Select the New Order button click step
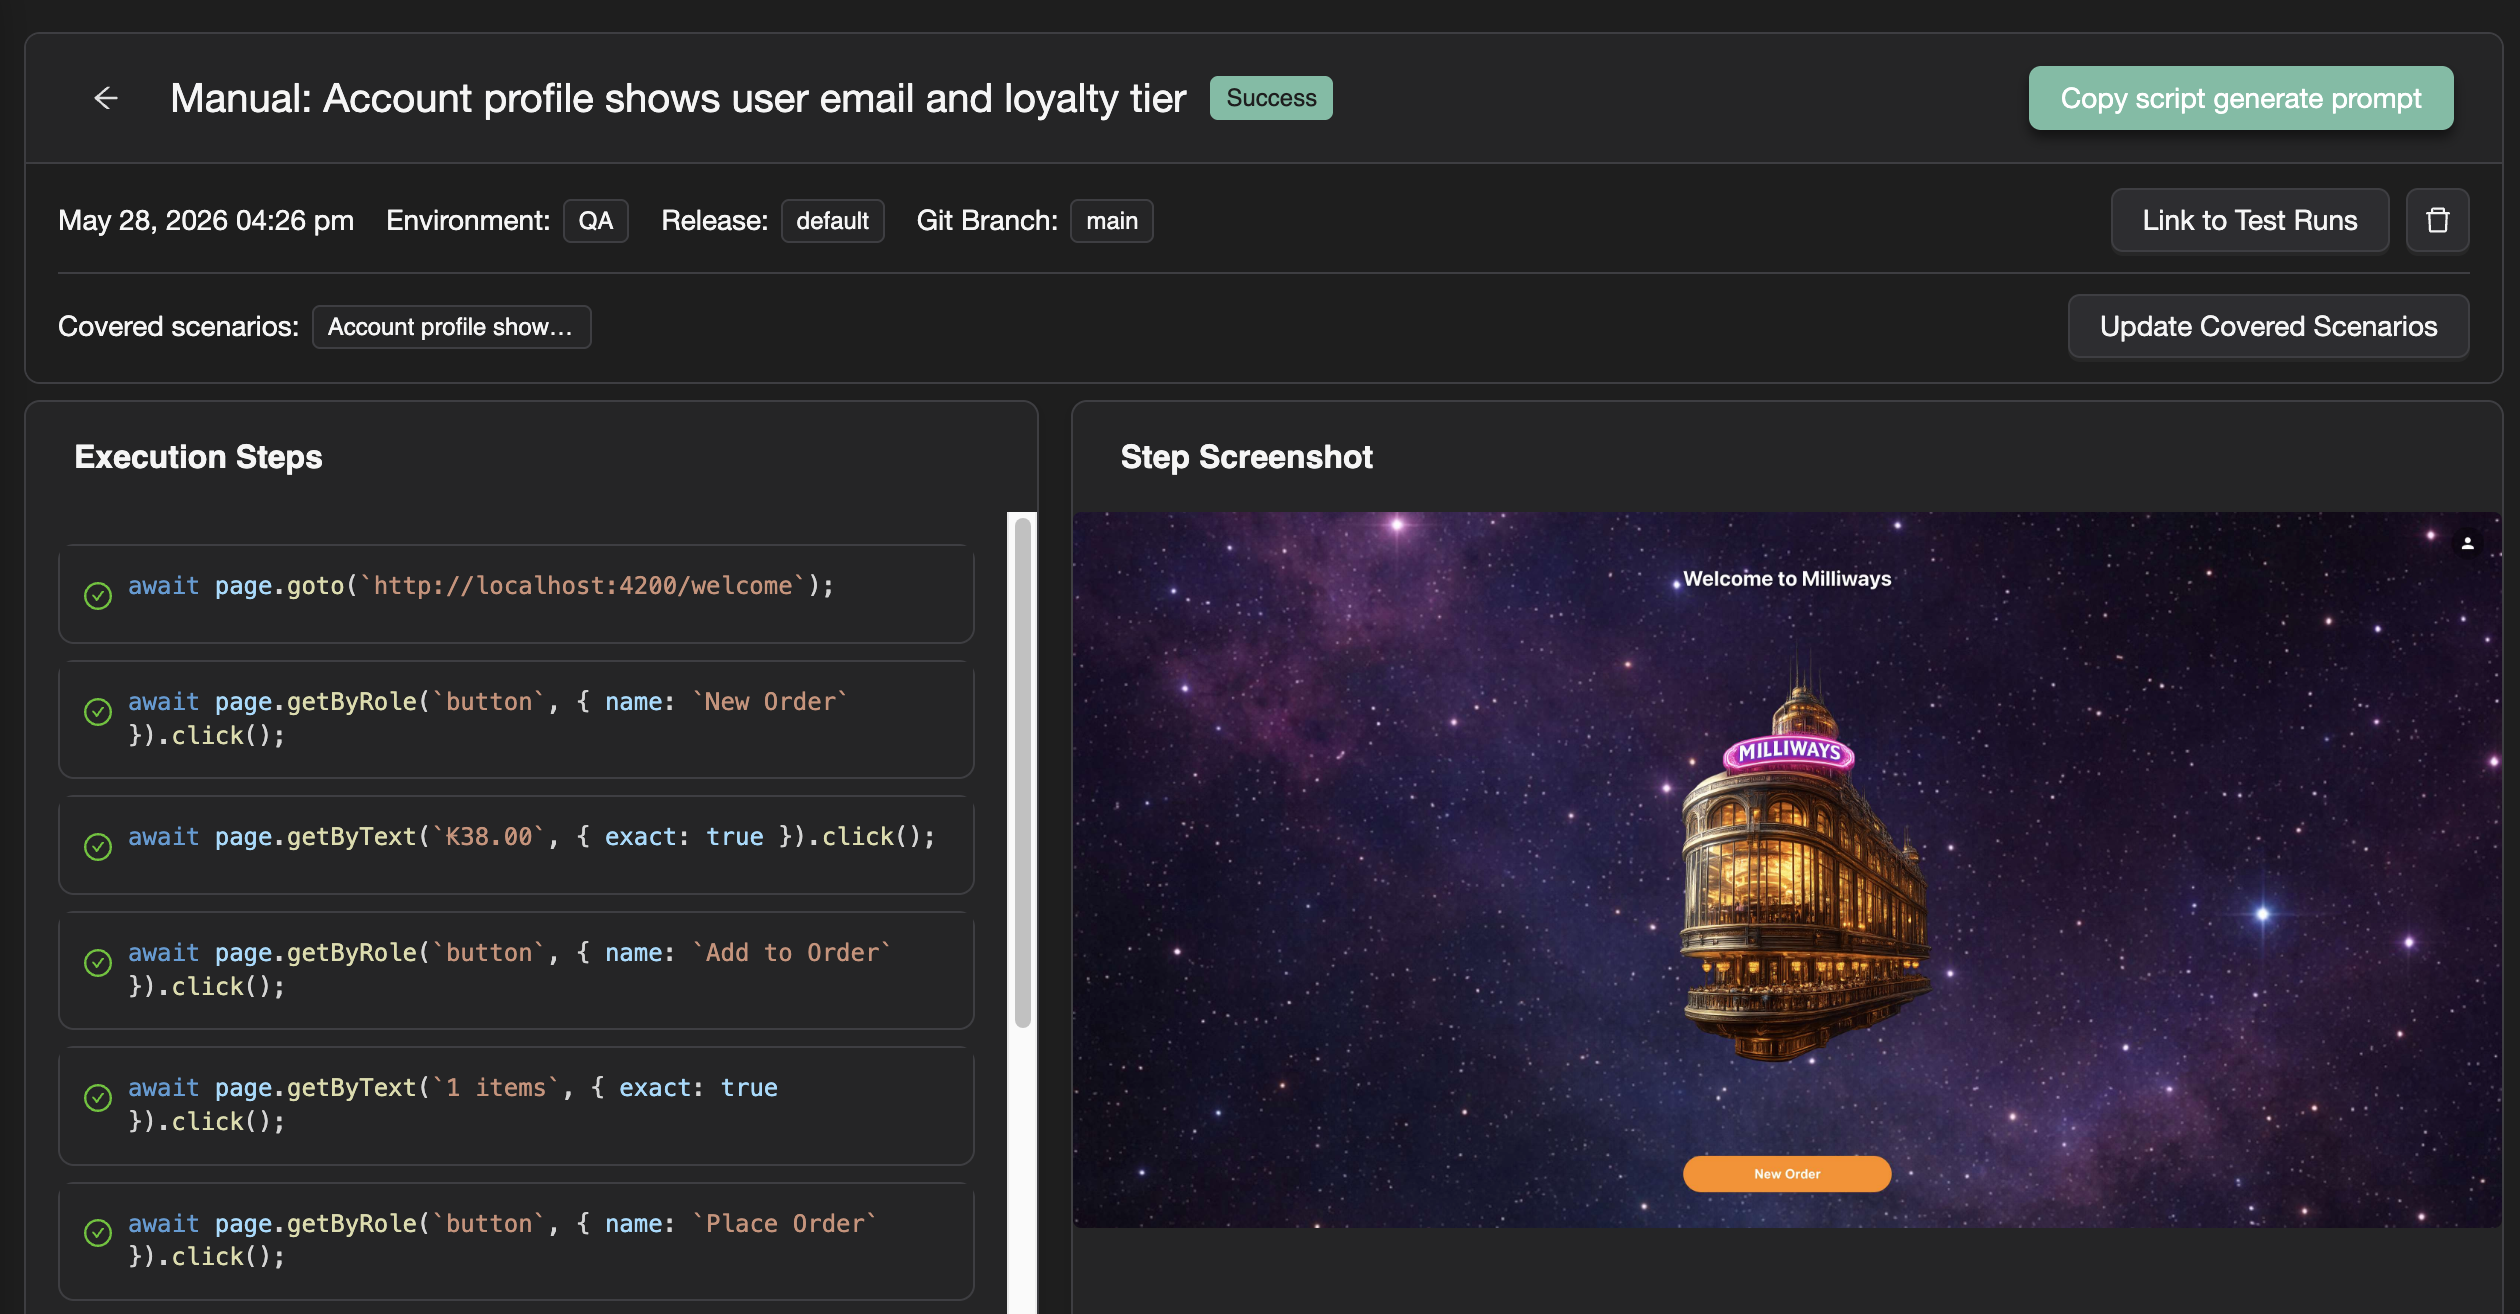 [x=516, y=719]
